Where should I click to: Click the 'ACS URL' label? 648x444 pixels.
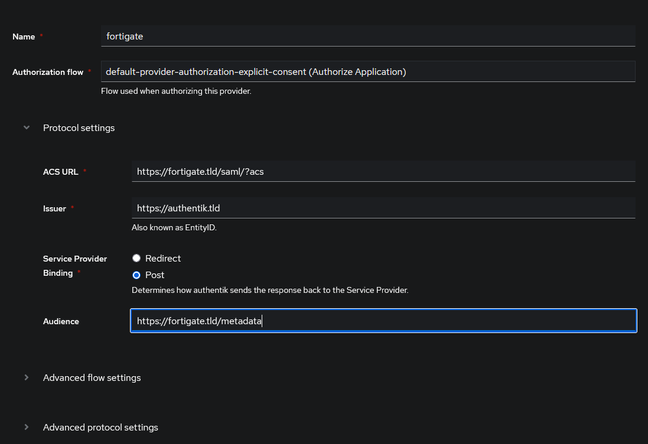click(54, 172)
